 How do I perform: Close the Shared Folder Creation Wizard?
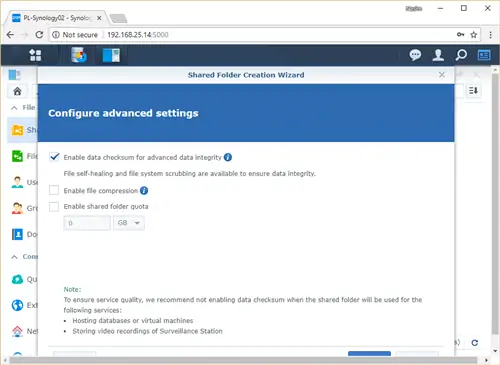[x=442, y=75]
